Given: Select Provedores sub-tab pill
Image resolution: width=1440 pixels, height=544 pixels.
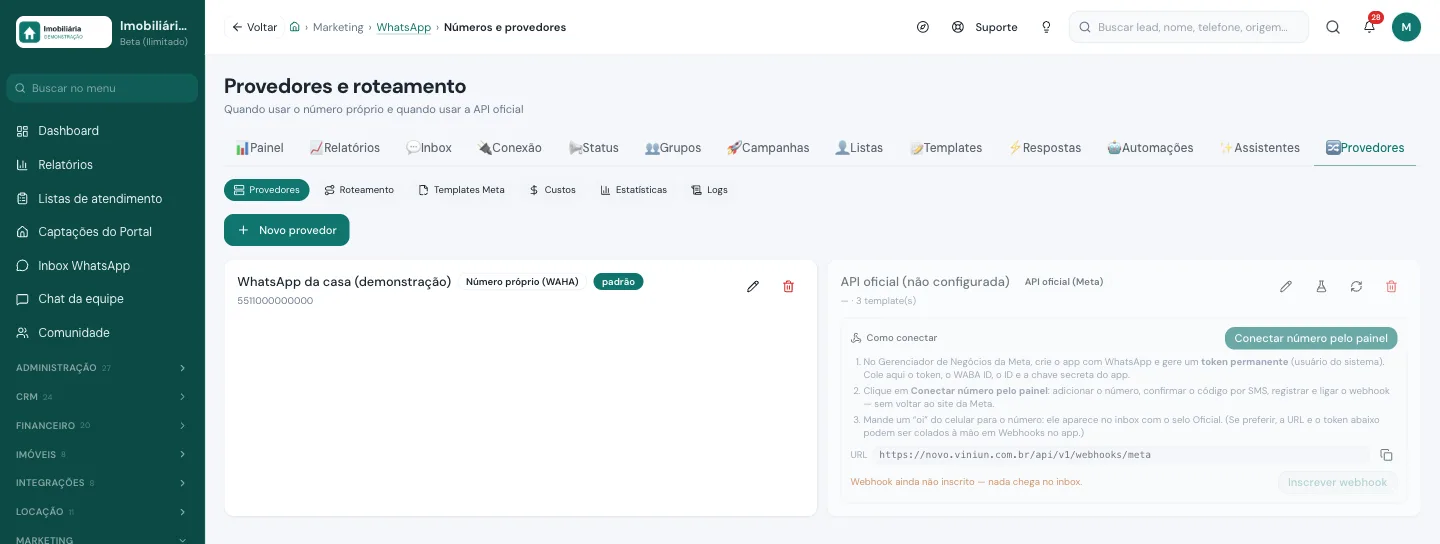Looking at the screenshot, I should [267, 190].
